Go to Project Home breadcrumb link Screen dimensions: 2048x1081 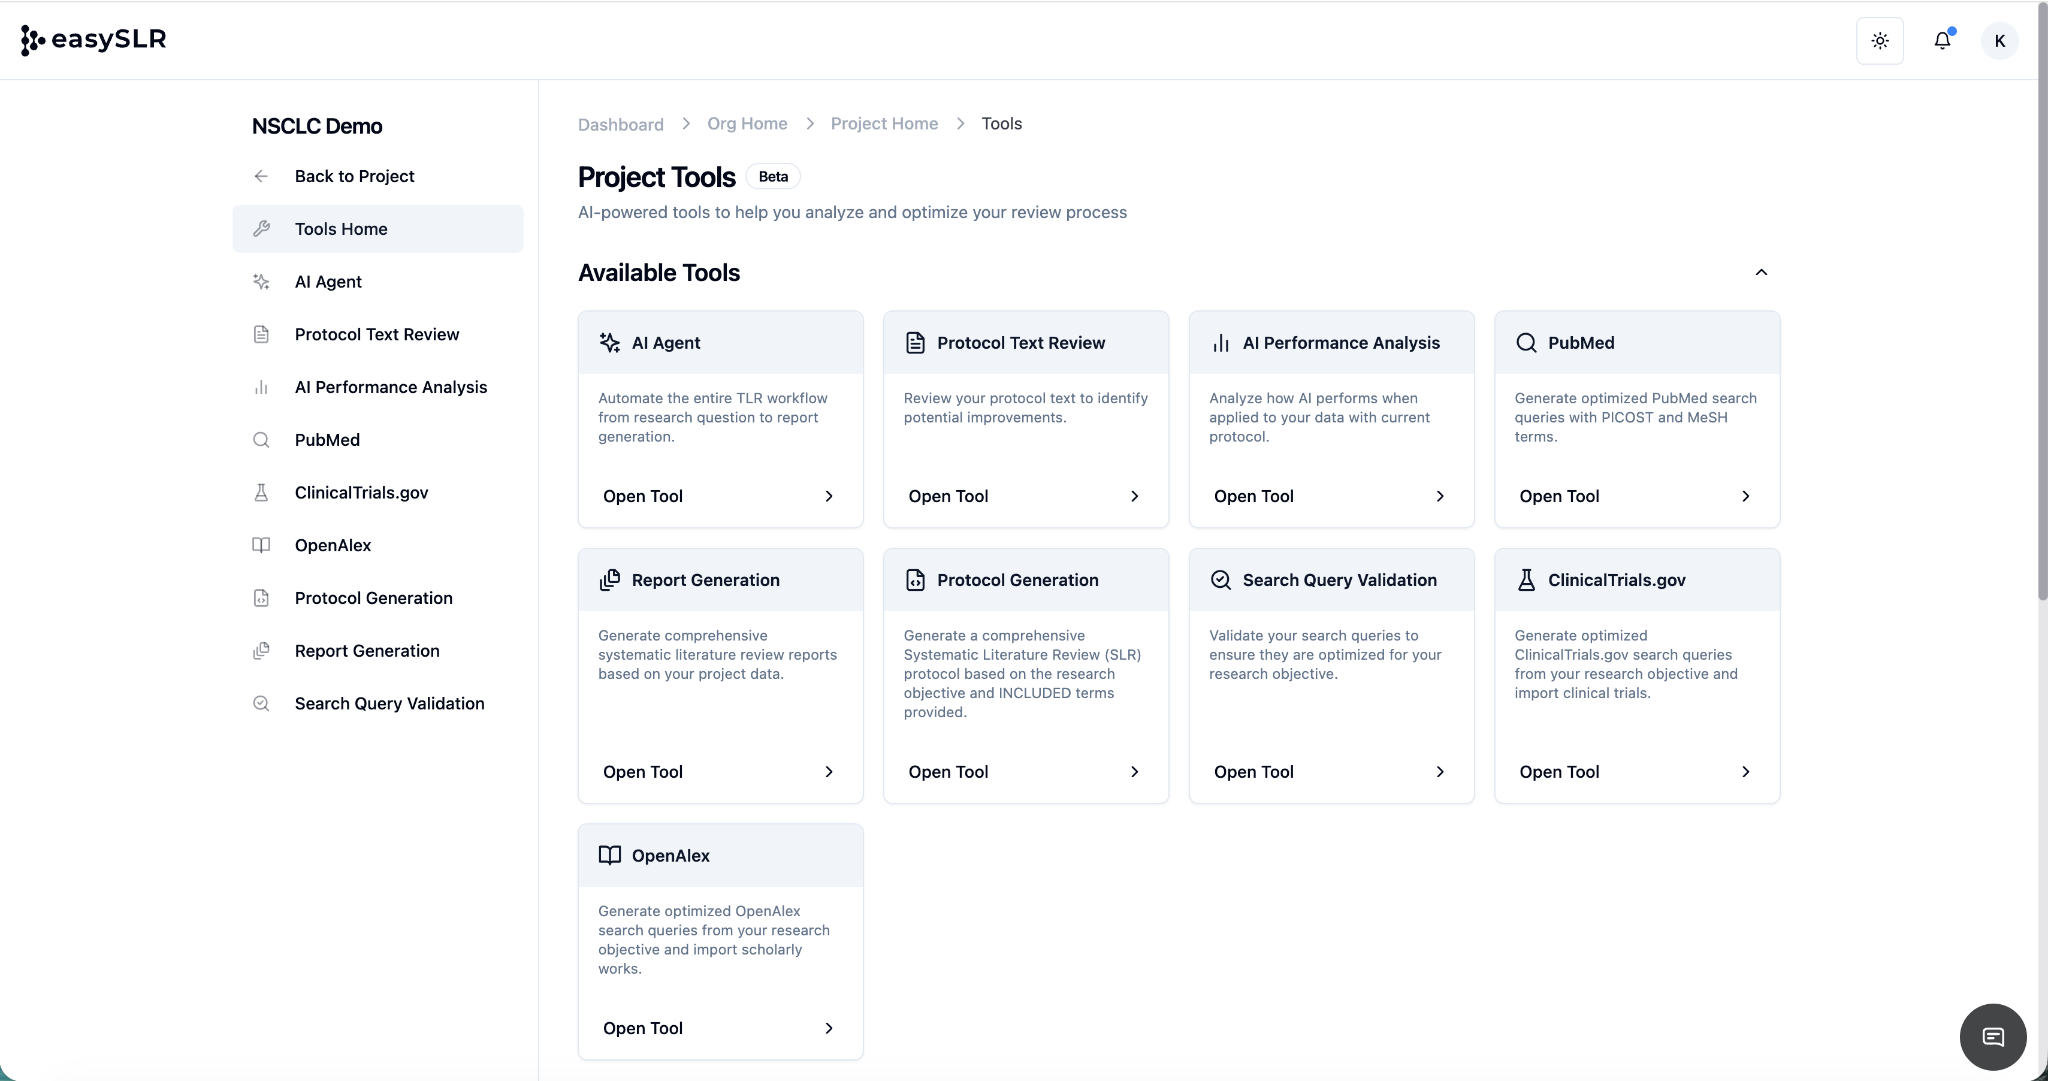[x=884, y=124]
